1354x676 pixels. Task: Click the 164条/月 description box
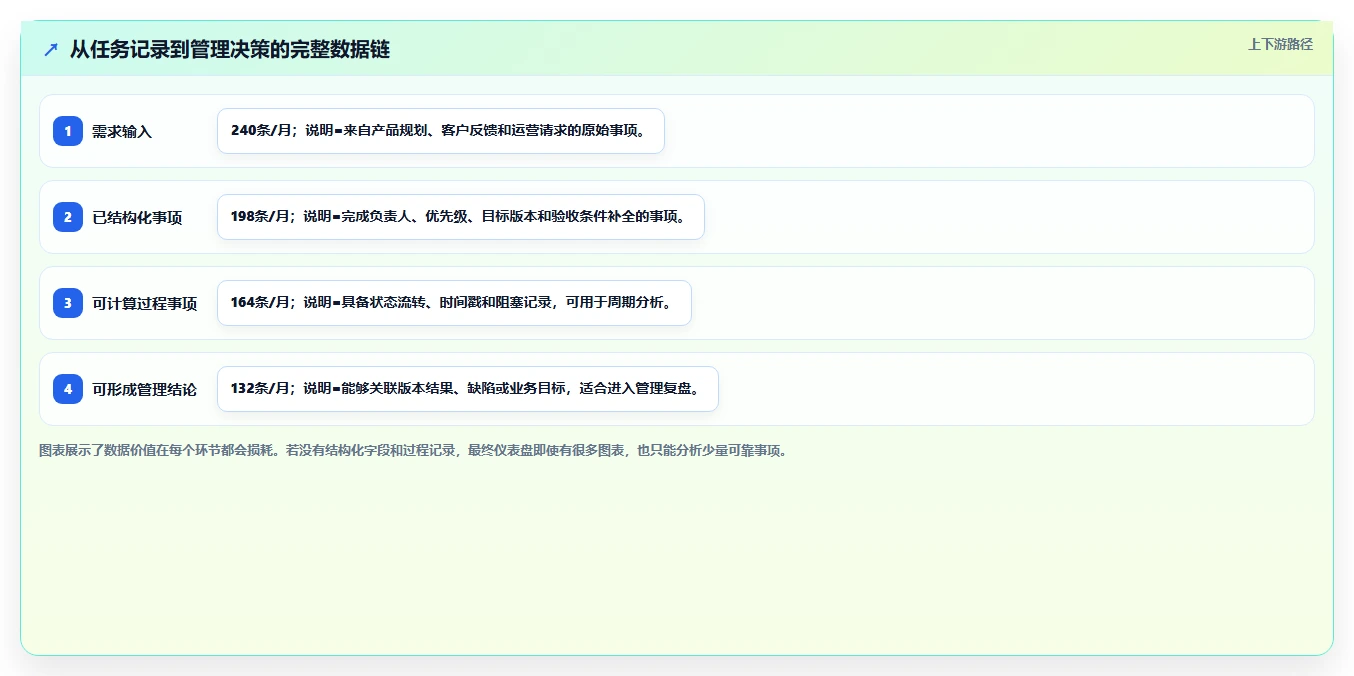tap(454, 303)
